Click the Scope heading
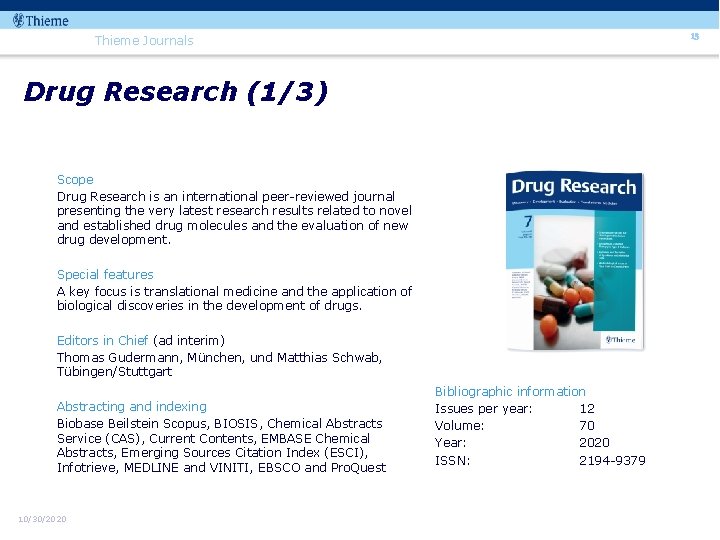Viewport: 720px width, 540px height. (x=75, y=180)
